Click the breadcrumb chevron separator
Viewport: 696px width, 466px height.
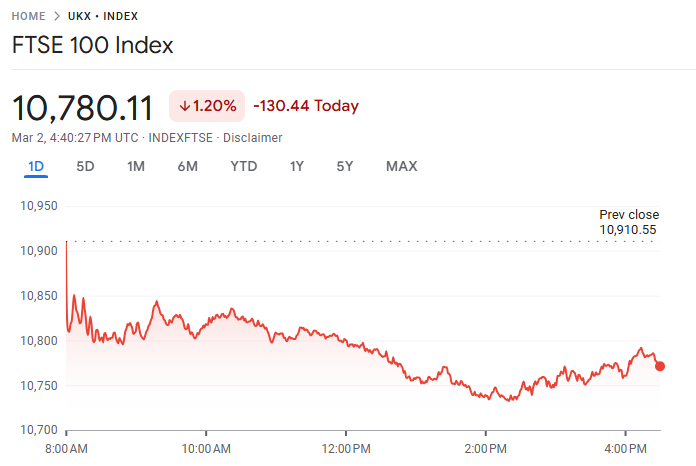pyautogui.click(x=57, y=16)
